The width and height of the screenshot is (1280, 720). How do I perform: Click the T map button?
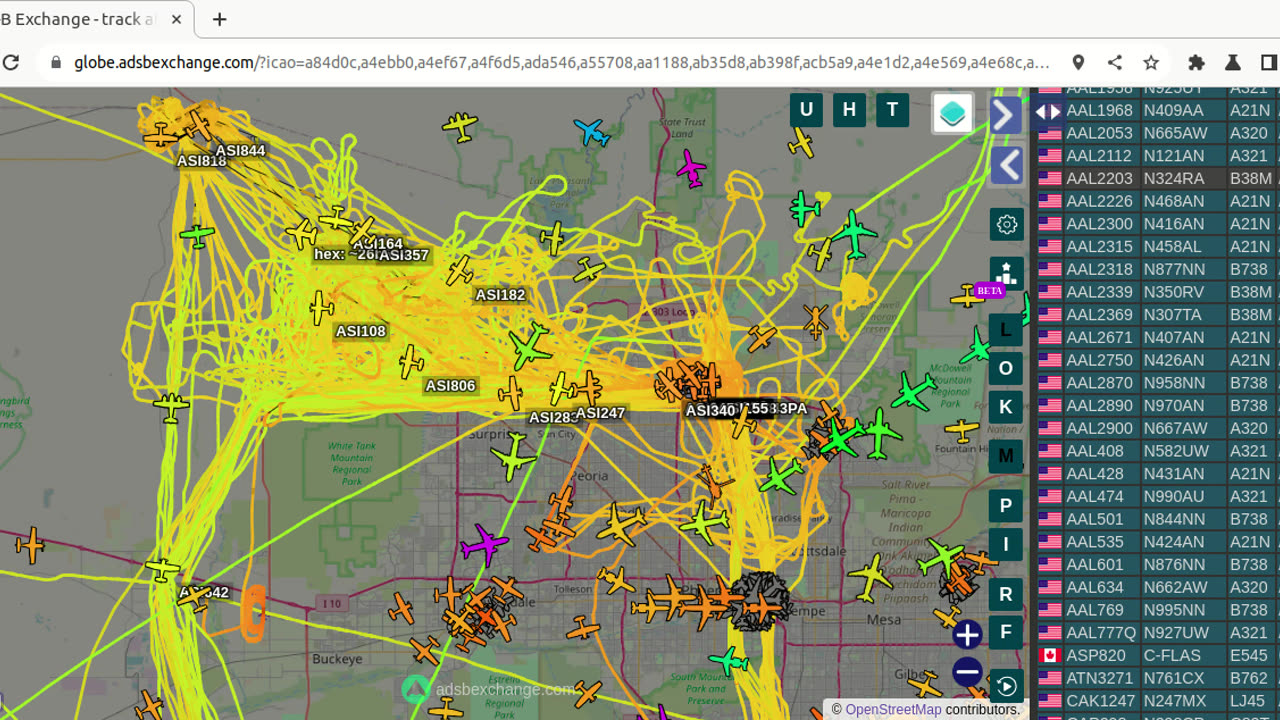(x=892, y=110)
